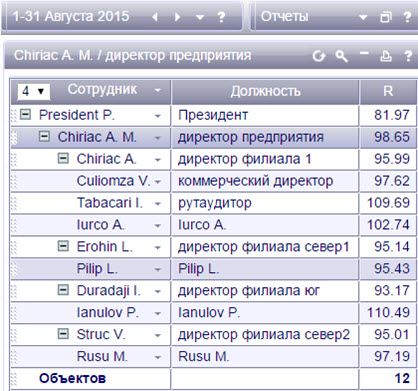Click the restore window icon in Отчеты panel
This screenshot has height=391, width=418.
click(386, 17)
